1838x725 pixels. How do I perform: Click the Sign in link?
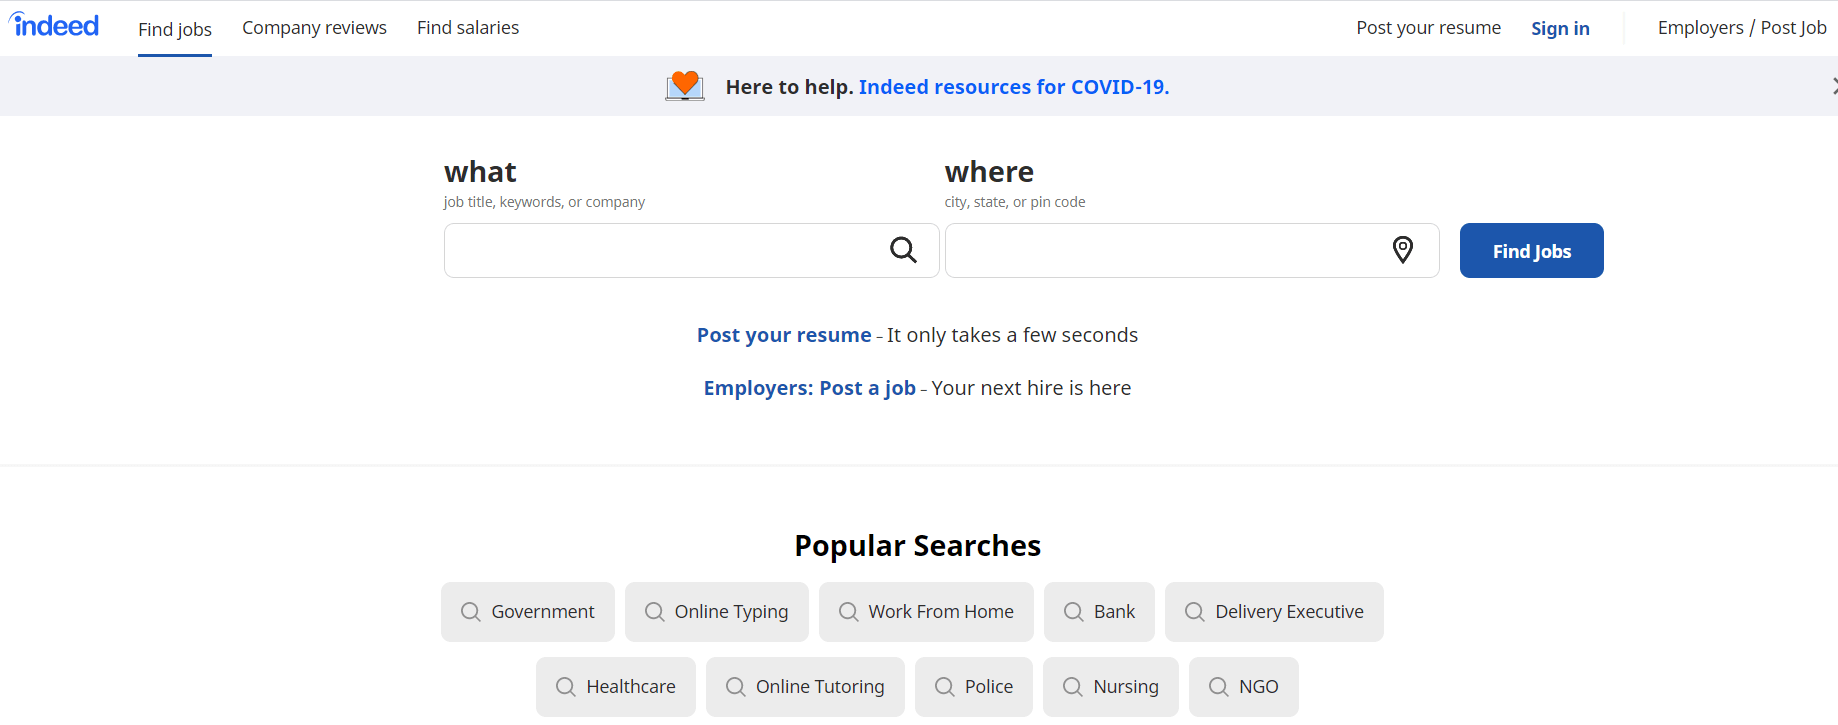pos(1560,28)
